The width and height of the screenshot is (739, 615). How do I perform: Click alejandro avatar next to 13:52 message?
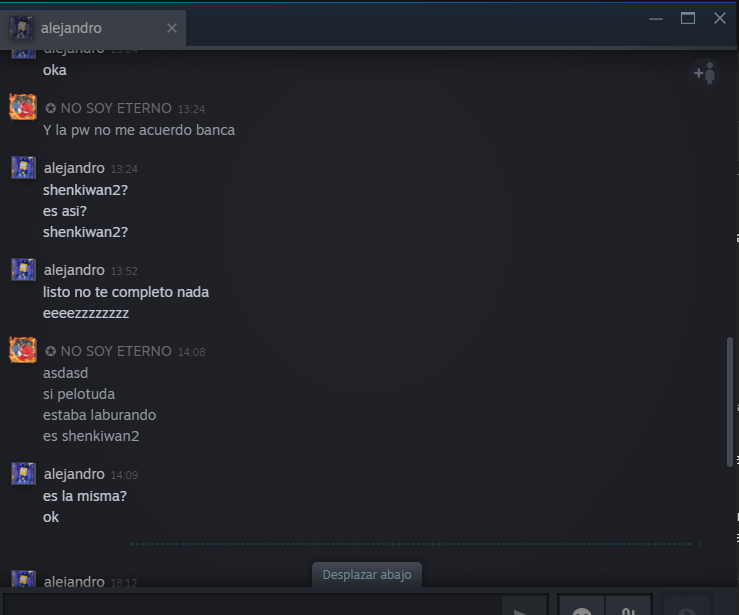pyautogui.click(x=23, y=270)
